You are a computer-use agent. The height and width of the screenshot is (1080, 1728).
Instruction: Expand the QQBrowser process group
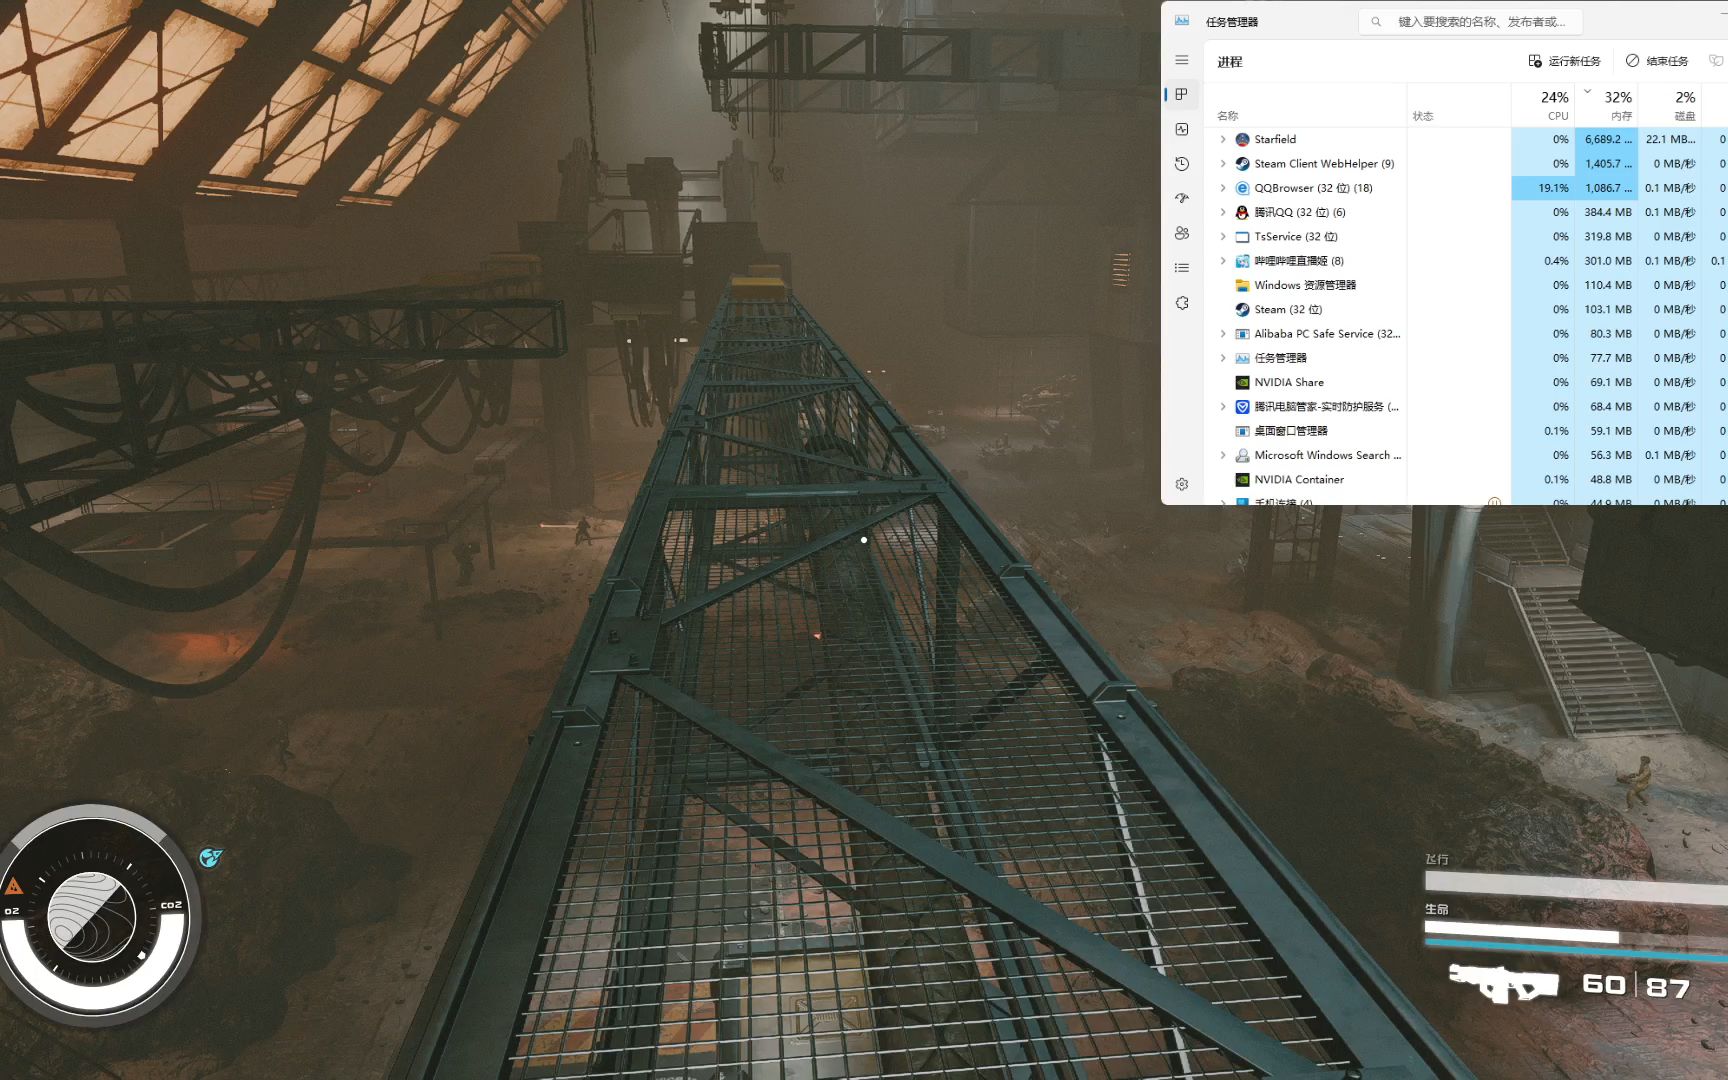pos(1222,188)
